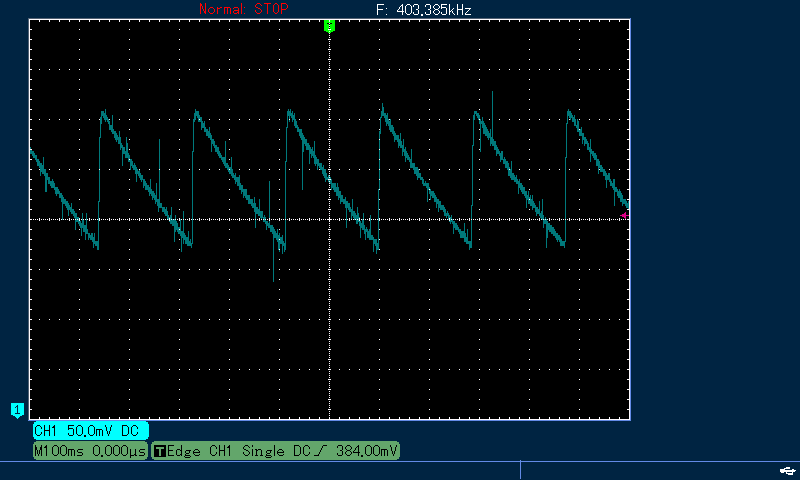The image size is (800, 480).
Task: Click the T trigger icon before Edge
Action: [160, 451]
